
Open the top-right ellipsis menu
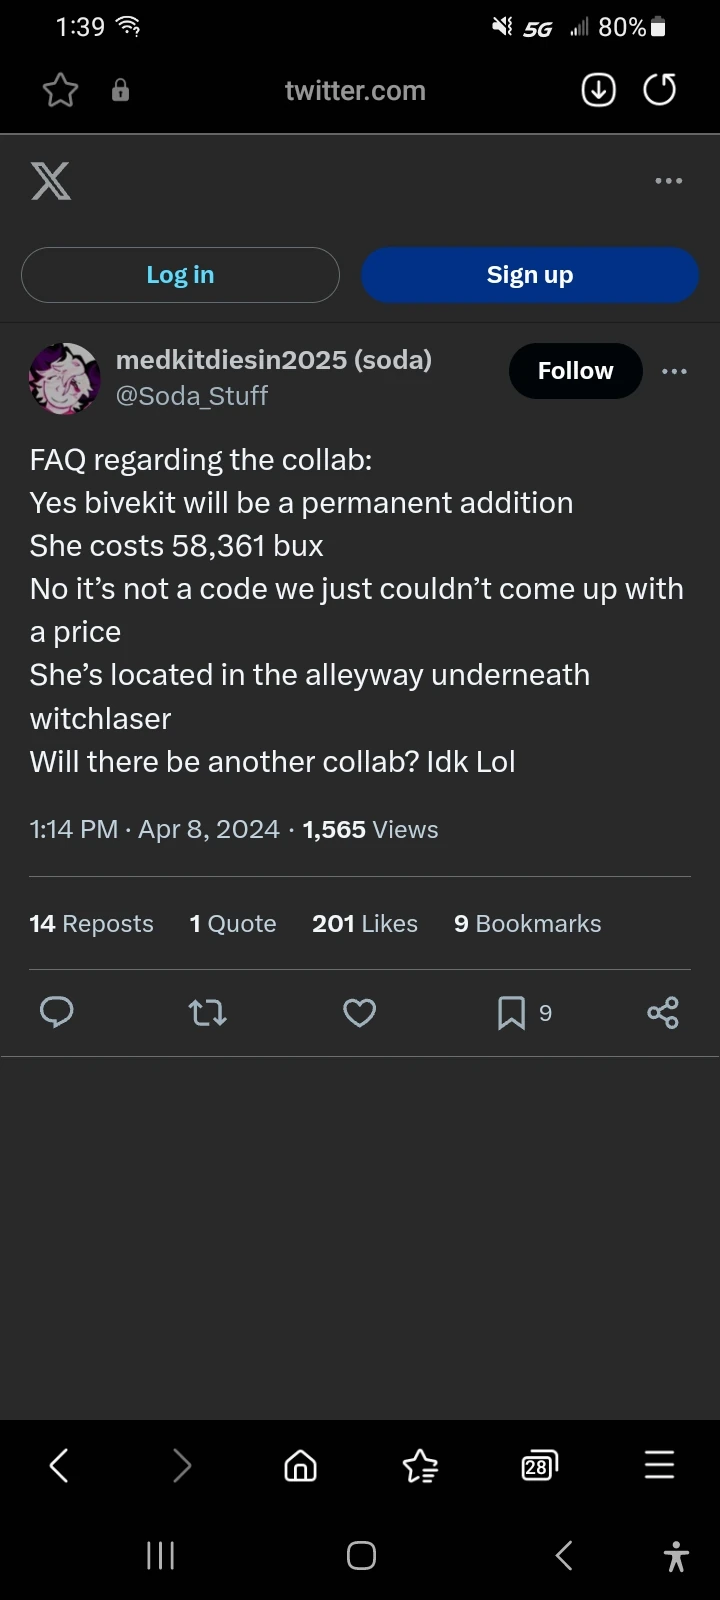[x=668, y=181]
